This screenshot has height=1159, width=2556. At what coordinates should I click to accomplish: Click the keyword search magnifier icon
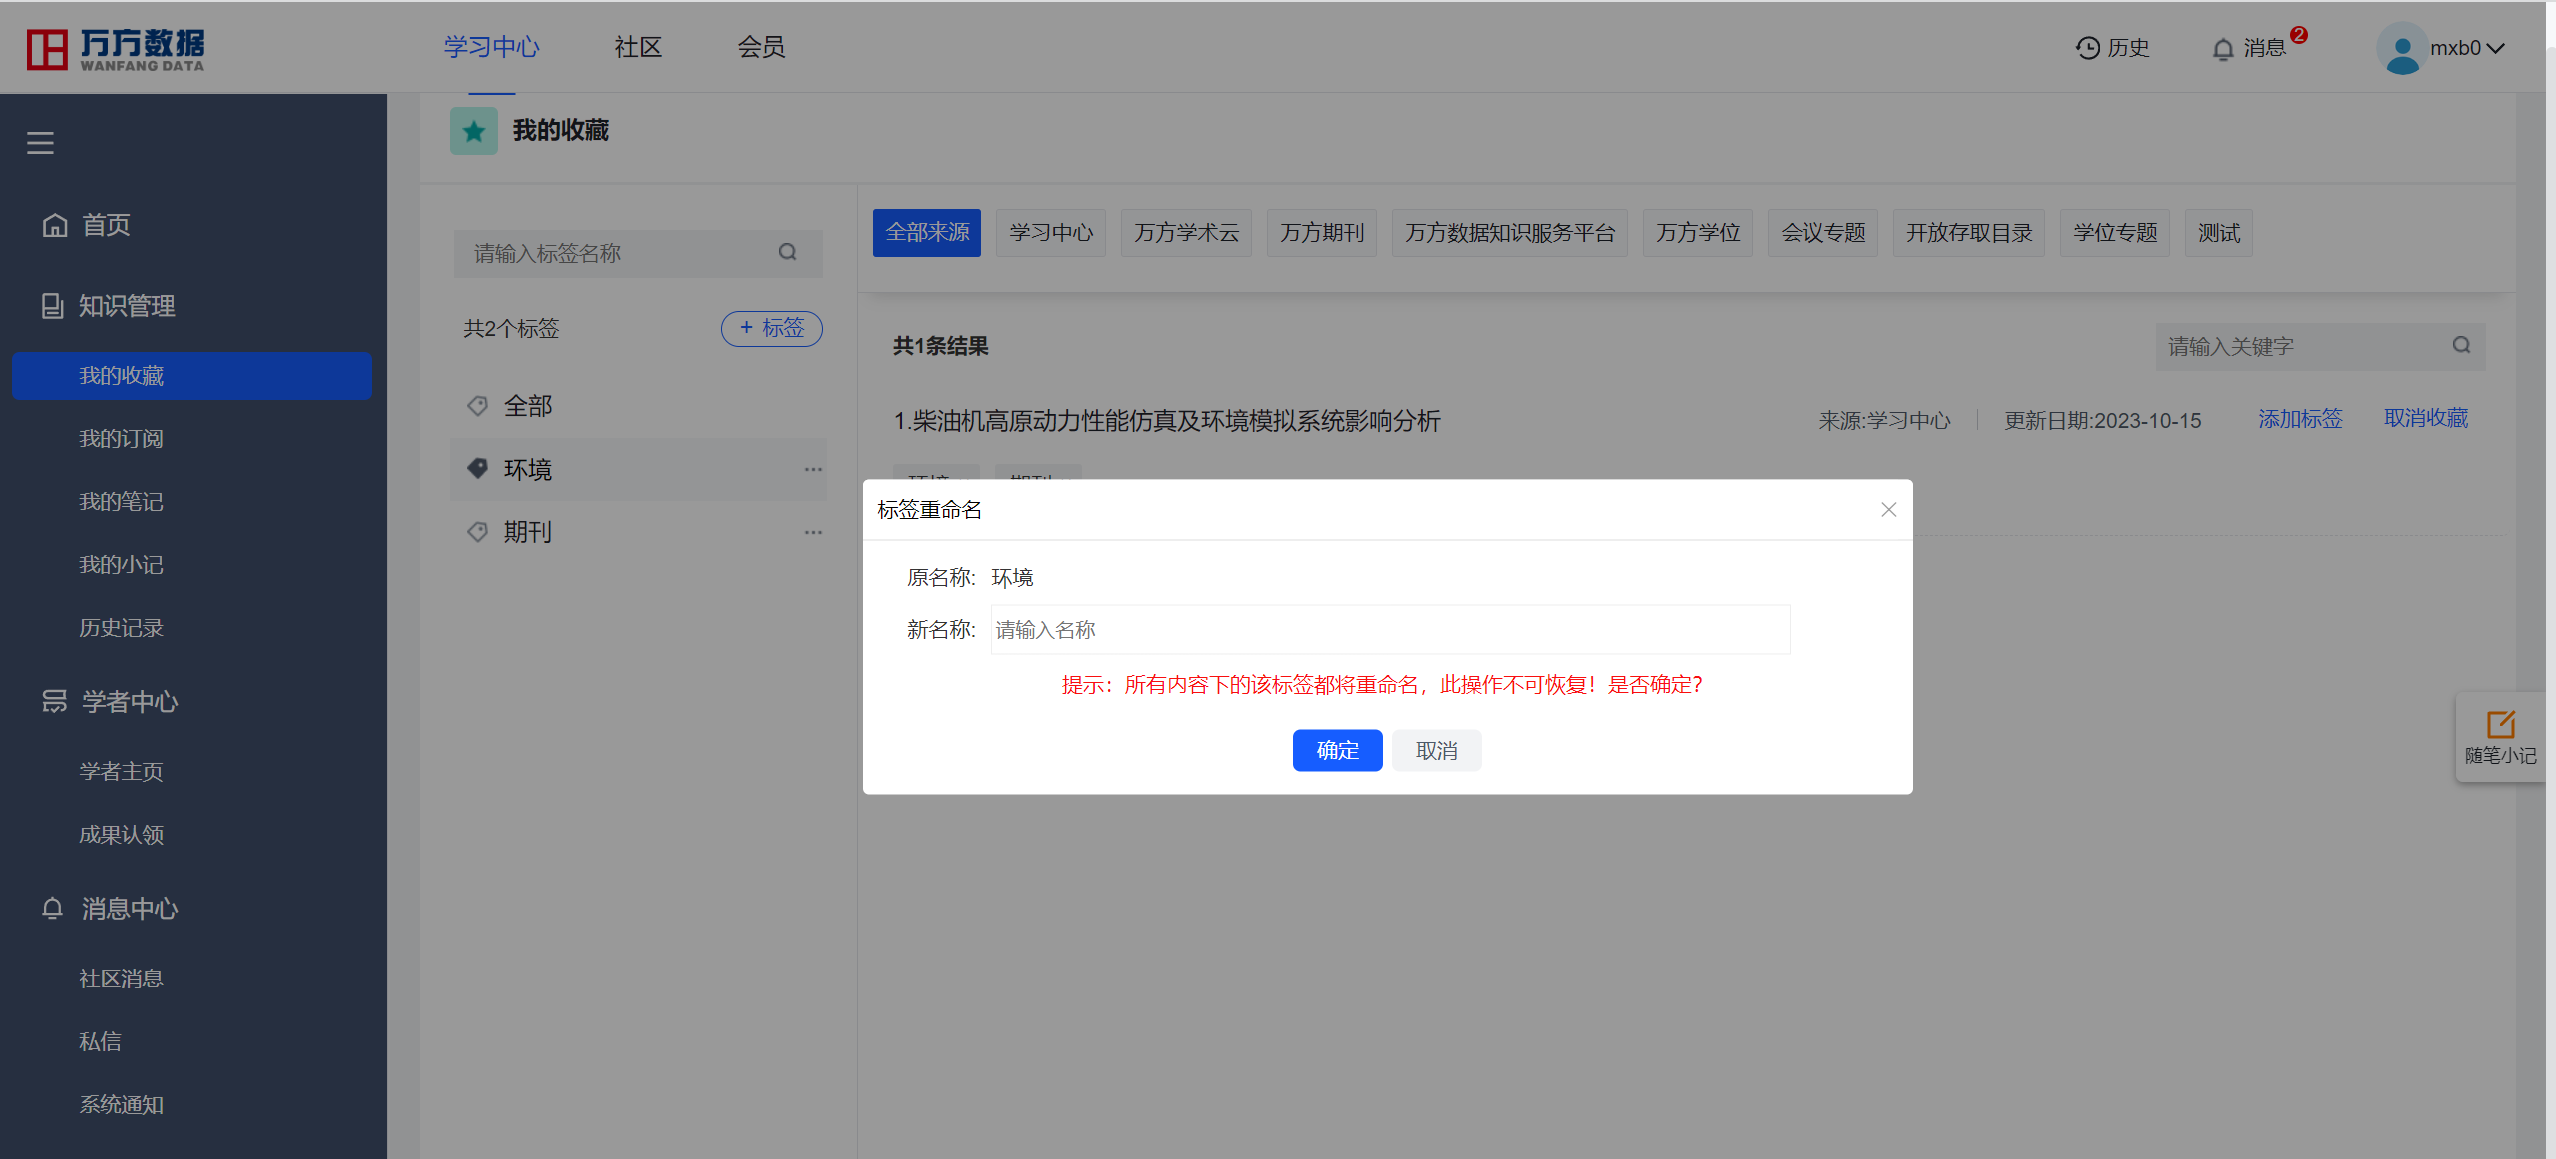tap(2461, 345)
